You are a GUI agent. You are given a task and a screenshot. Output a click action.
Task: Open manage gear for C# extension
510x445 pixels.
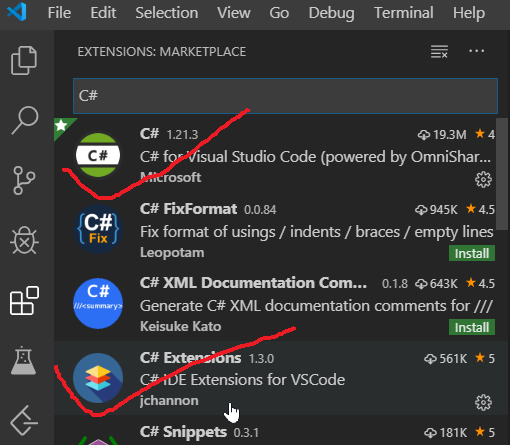click(x=483, y=180)
